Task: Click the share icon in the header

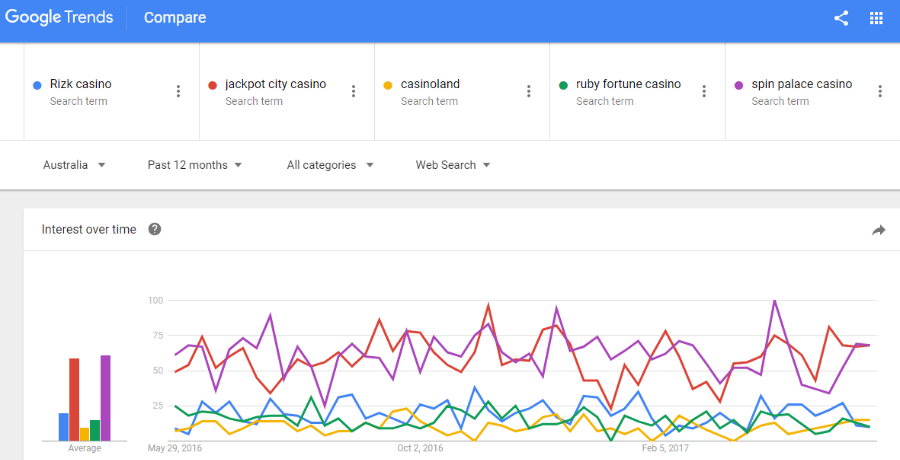Action: click(x=841, y=18)
